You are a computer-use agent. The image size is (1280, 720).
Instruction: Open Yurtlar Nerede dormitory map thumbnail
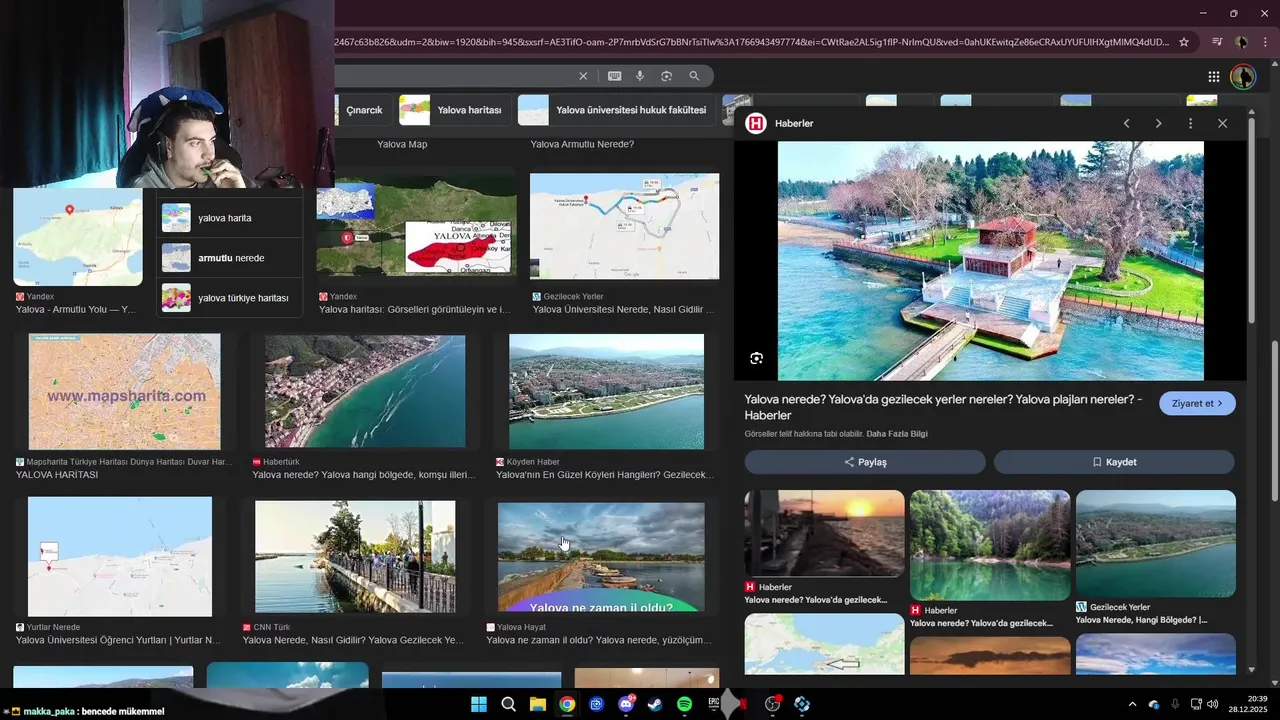click(x=120, y=556)
